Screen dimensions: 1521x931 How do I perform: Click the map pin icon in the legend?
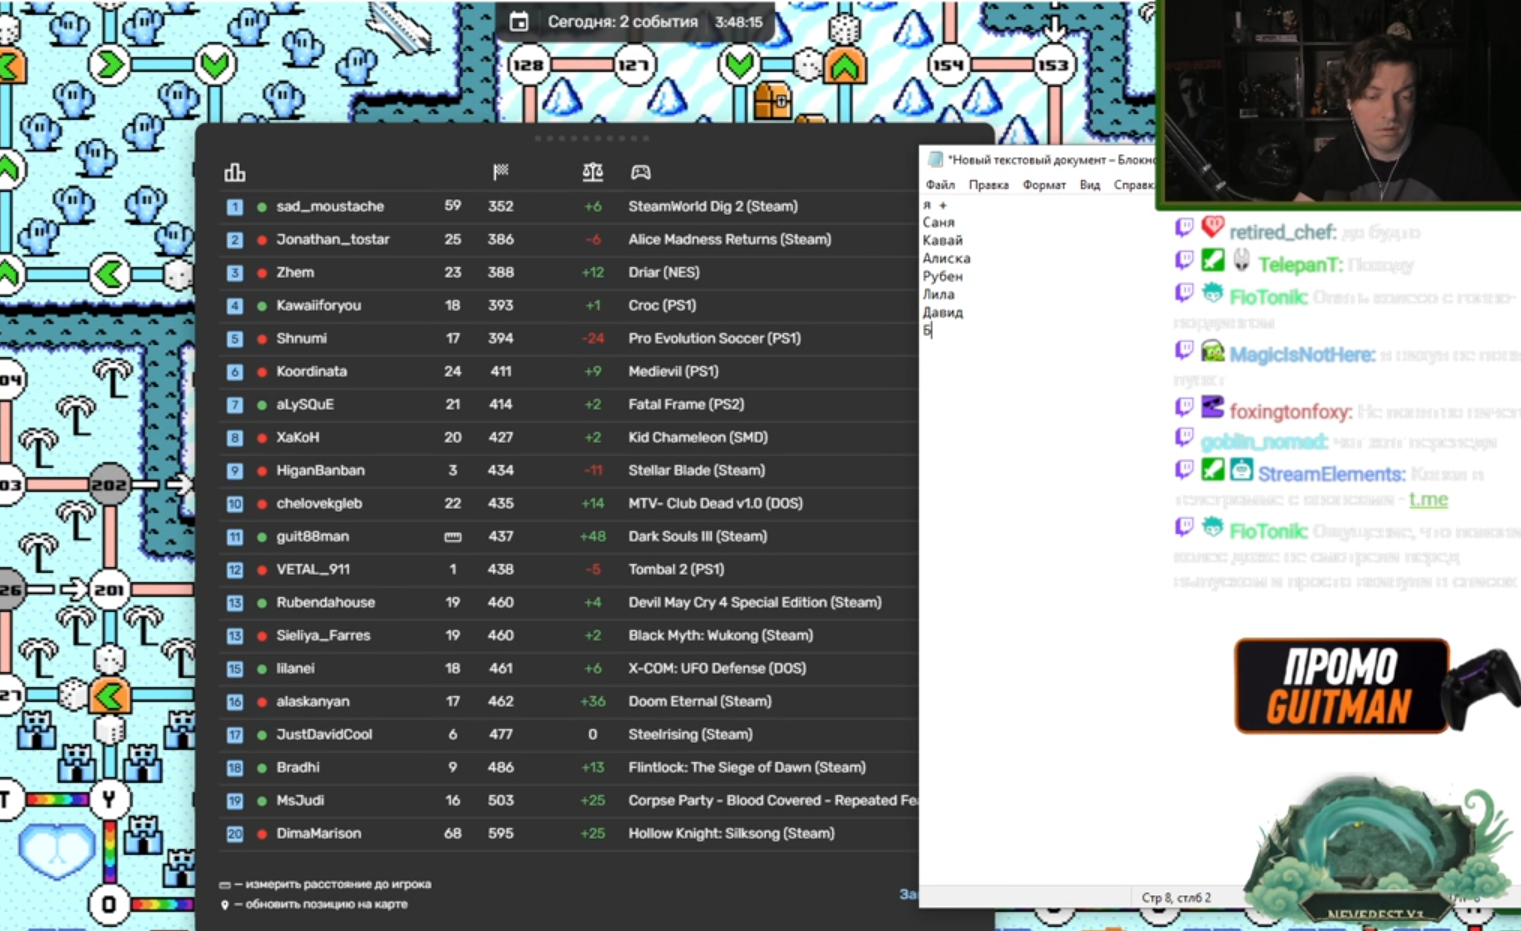click(x=225, y=905)
